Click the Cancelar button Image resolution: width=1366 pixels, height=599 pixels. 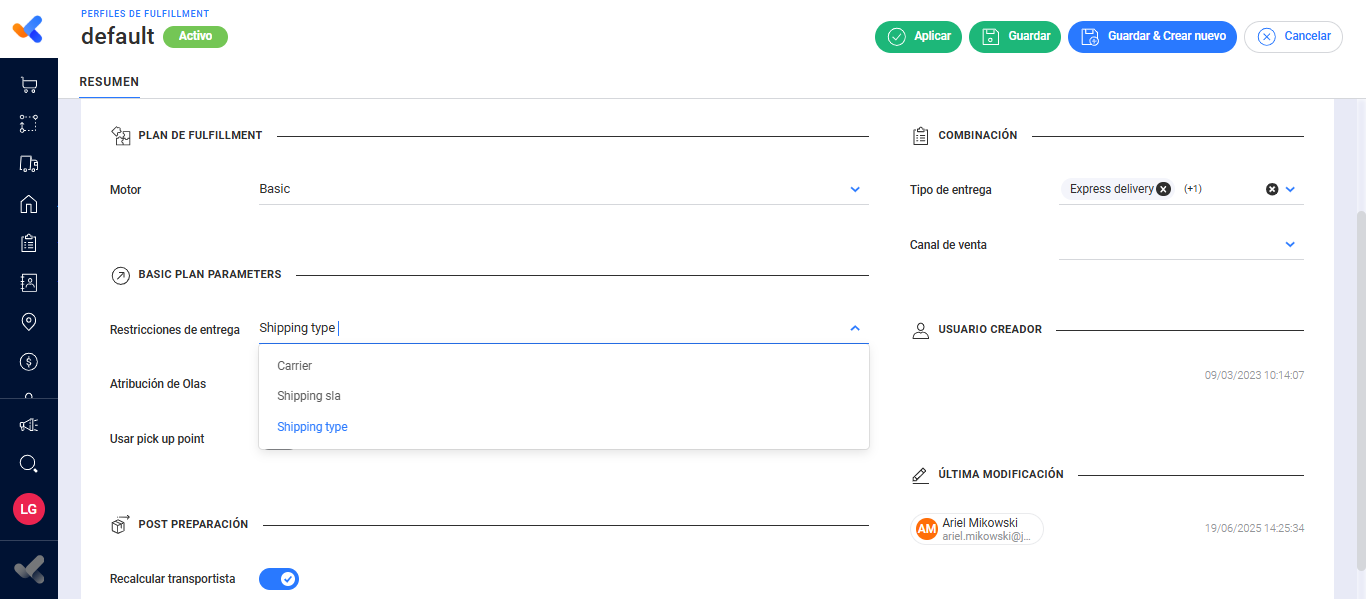click(x=1293, y=36)
